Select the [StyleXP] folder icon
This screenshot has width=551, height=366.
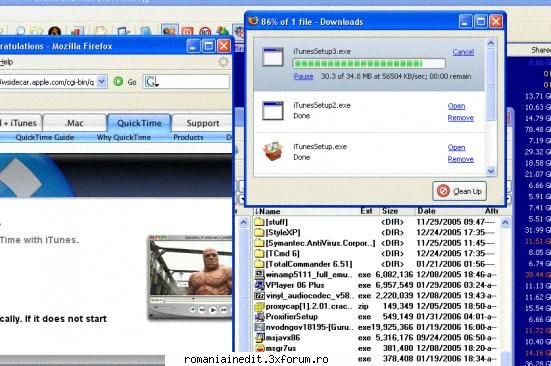click(x=259, y=232)
